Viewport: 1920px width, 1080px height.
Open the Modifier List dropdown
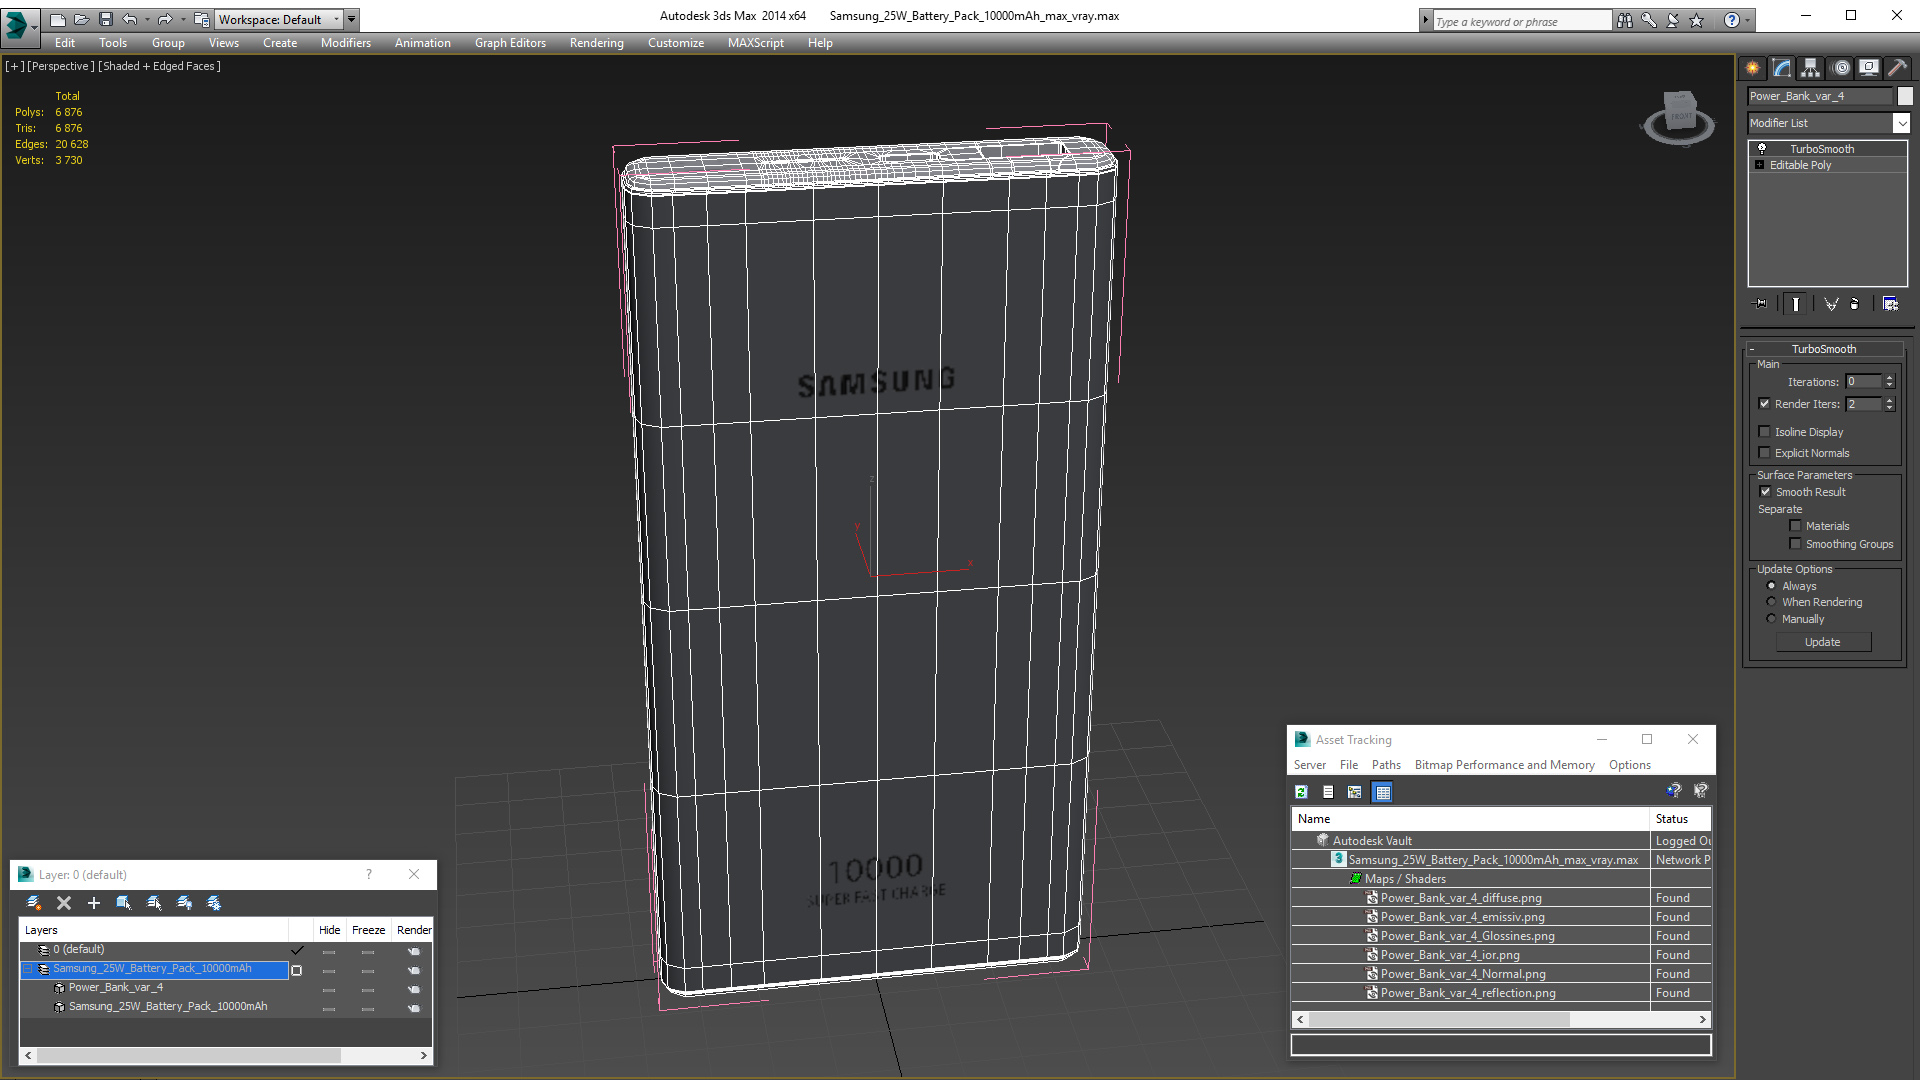pos(1901,123)
